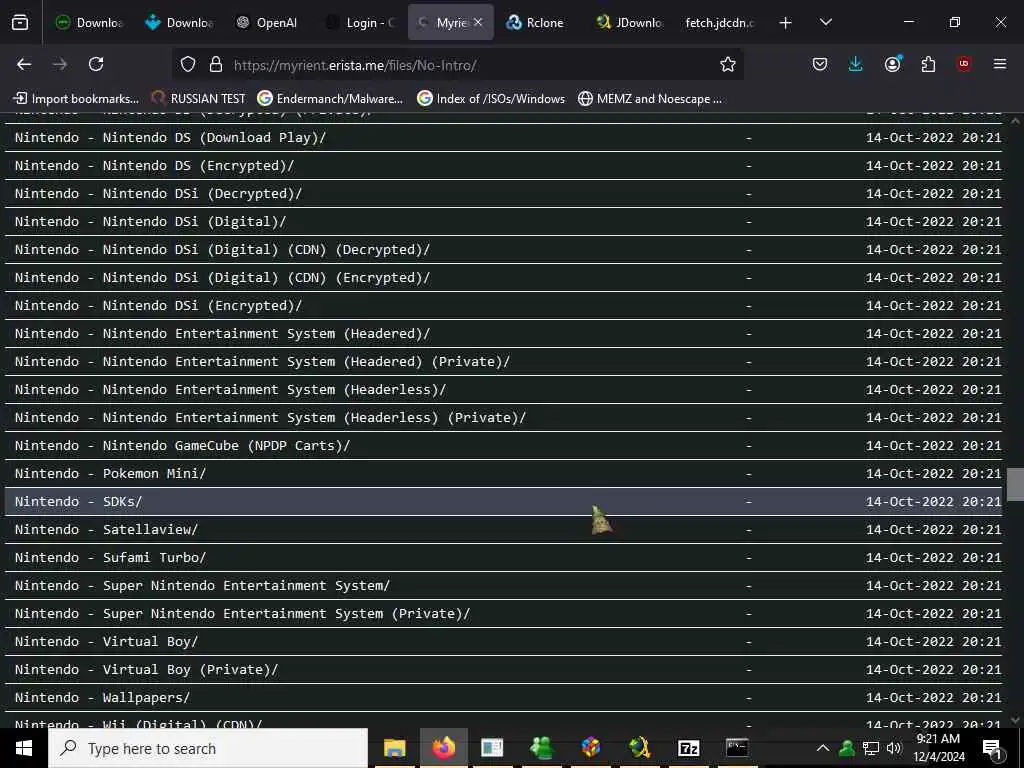Save page to Pocket
The height and width of the screenshot is (768, 1024).
(x=820, y=64)
